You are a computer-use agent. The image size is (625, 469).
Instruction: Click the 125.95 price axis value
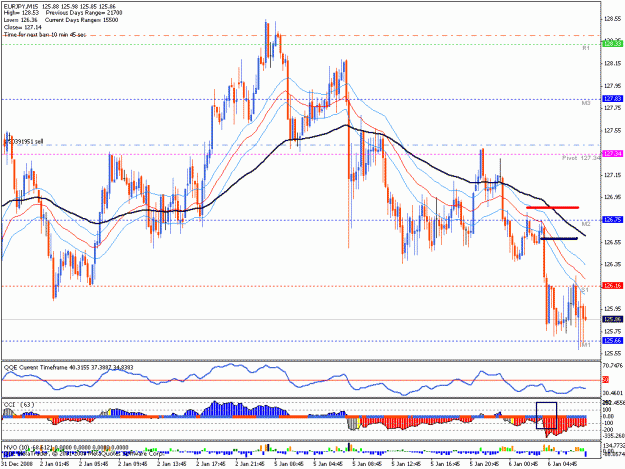pyautogui.click(x=613, y=308)
